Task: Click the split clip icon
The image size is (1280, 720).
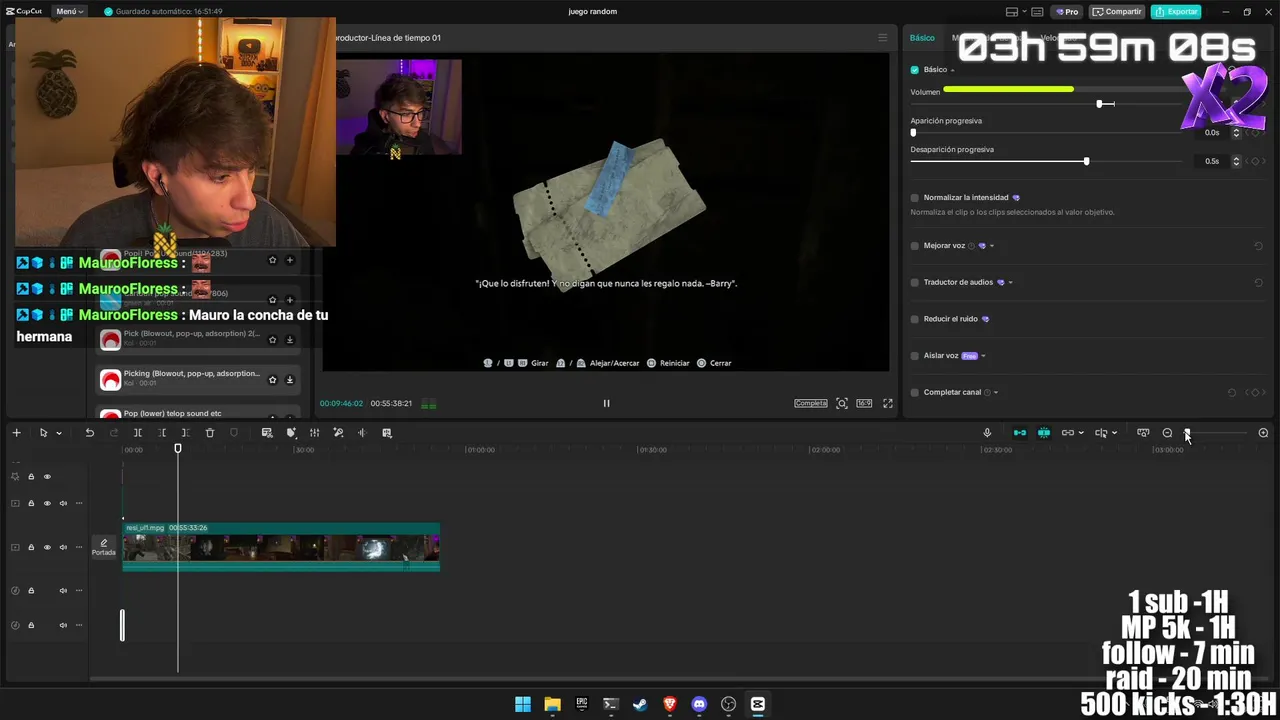Action: click(138, 433)
